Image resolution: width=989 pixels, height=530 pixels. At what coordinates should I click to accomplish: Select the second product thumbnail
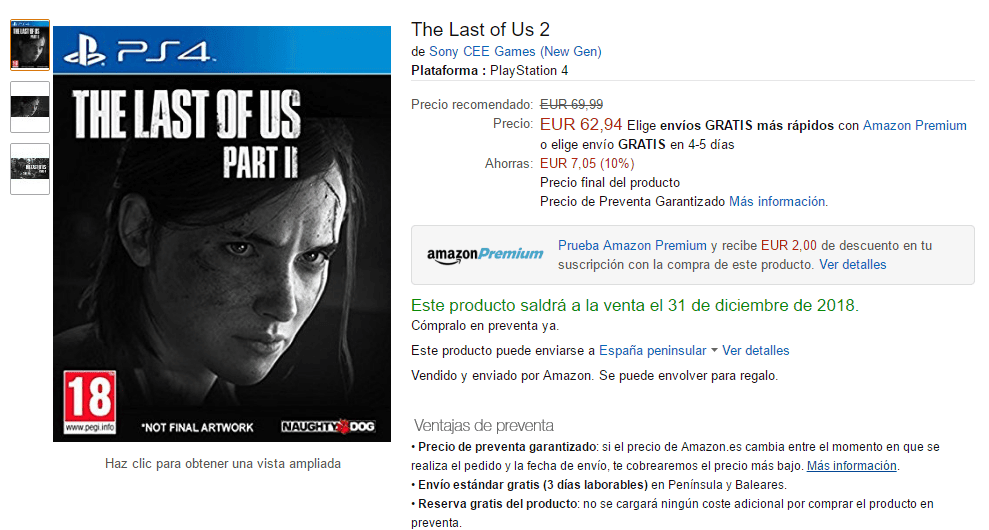pos(30,107)
